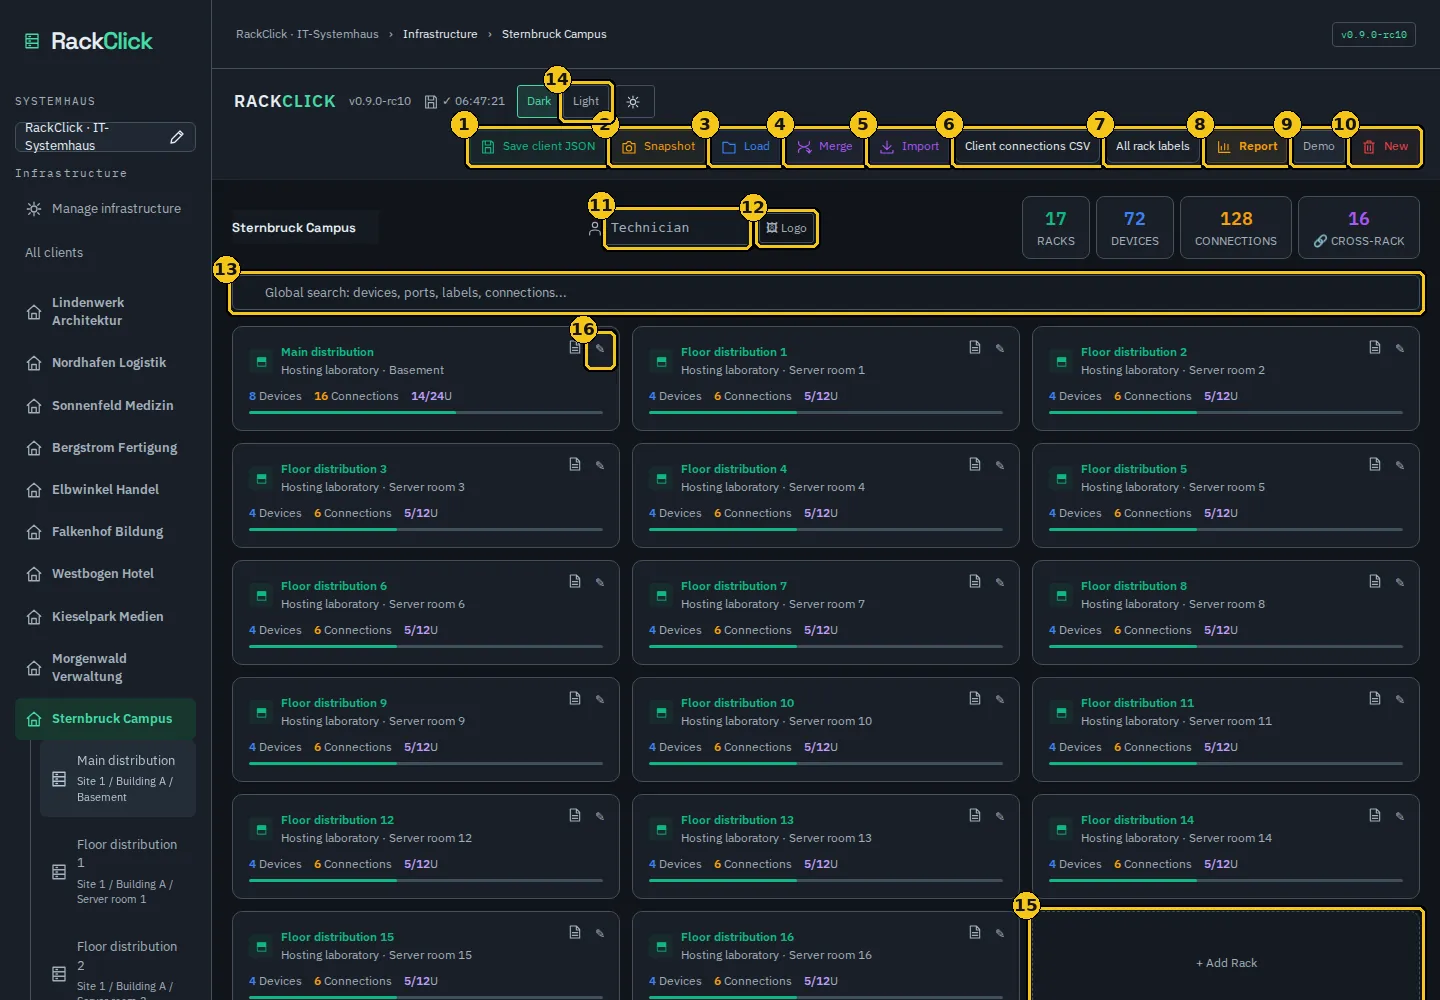Click the Logo upload button

point(787,229)
